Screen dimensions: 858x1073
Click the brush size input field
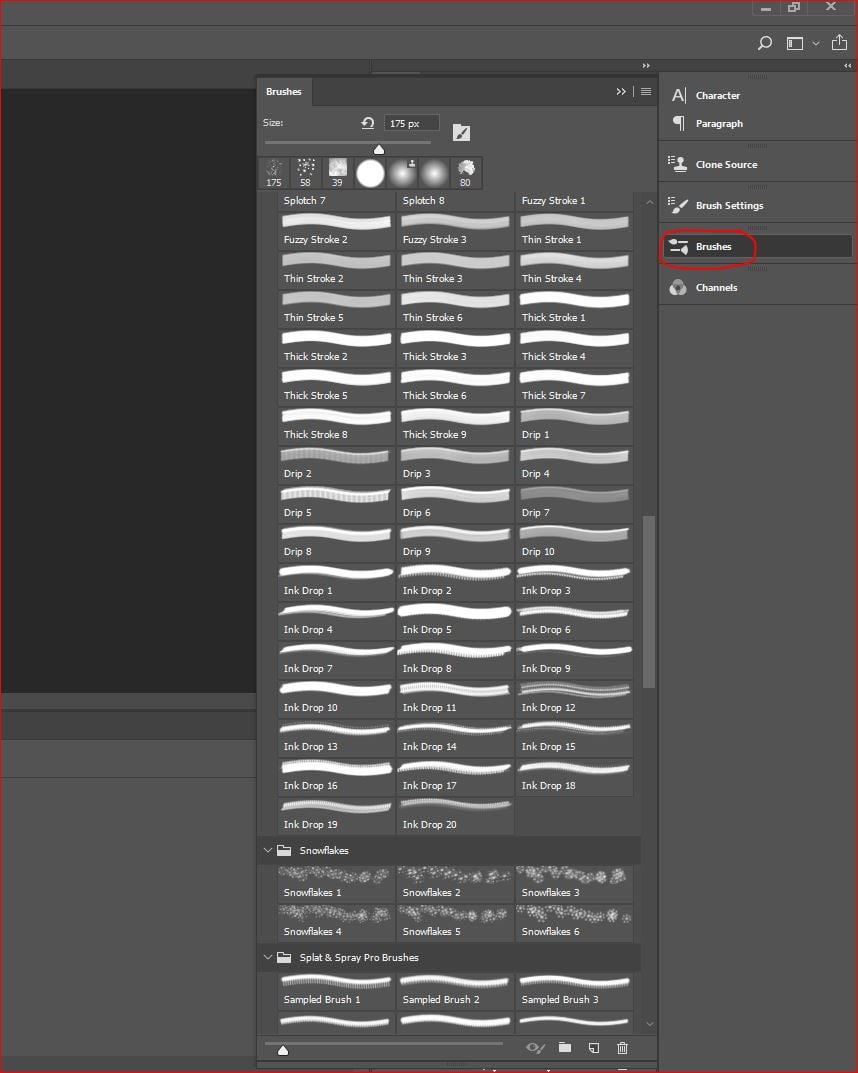pyautogui.click(x=411, y=123)
